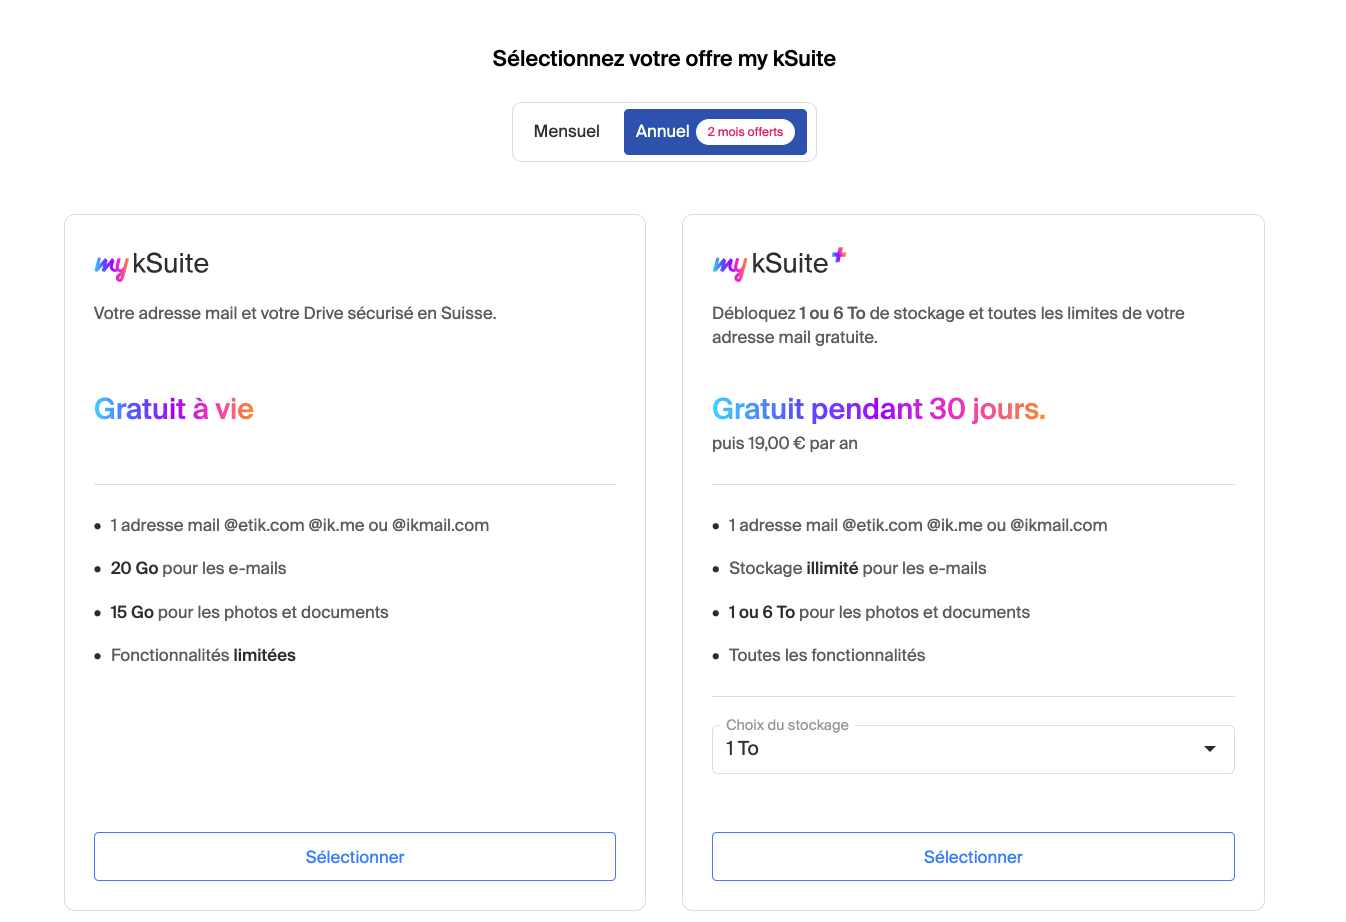This screenshot has width=1346, height=922.
Task: Click the "20 Go pour les e-mails" feature
Action: tap(198, 568)
